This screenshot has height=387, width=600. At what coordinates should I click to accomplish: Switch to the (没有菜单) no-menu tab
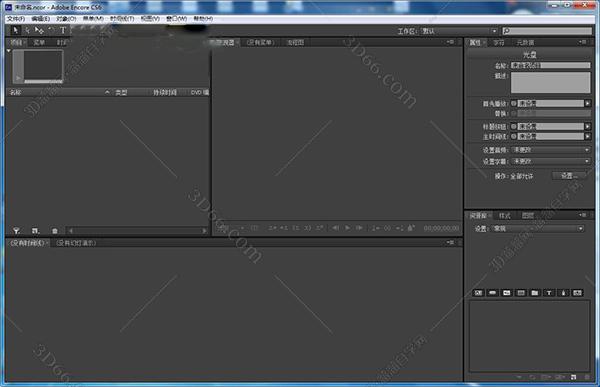(260, 42)
